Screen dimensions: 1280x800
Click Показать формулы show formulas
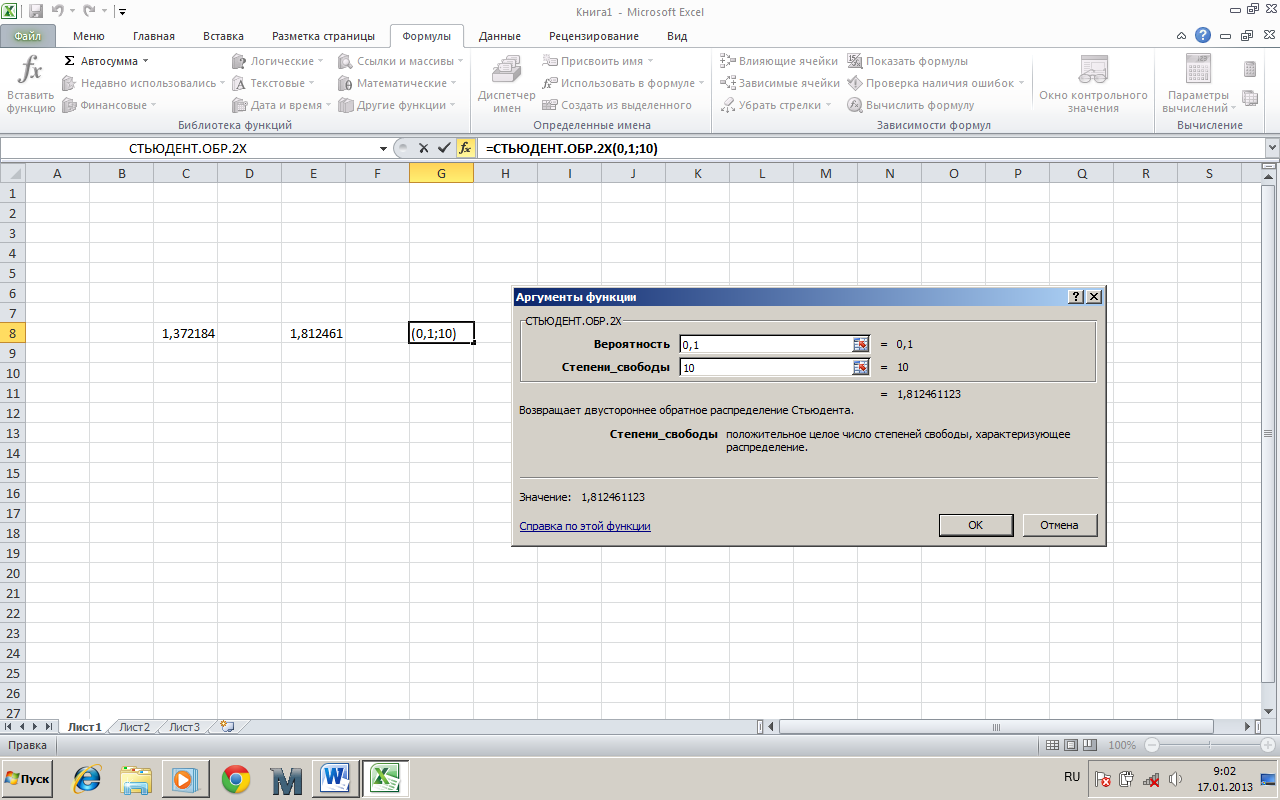[908, 61]
